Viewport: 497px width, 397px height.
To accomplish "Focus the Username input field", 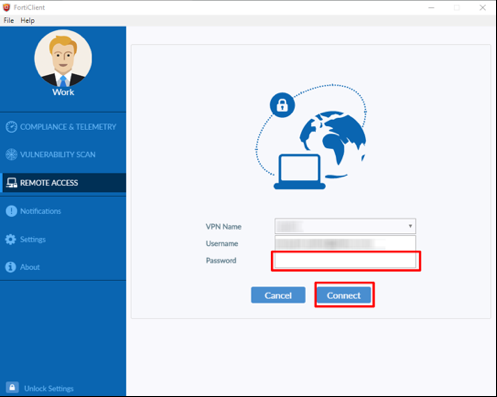I will tap(345, 243).
